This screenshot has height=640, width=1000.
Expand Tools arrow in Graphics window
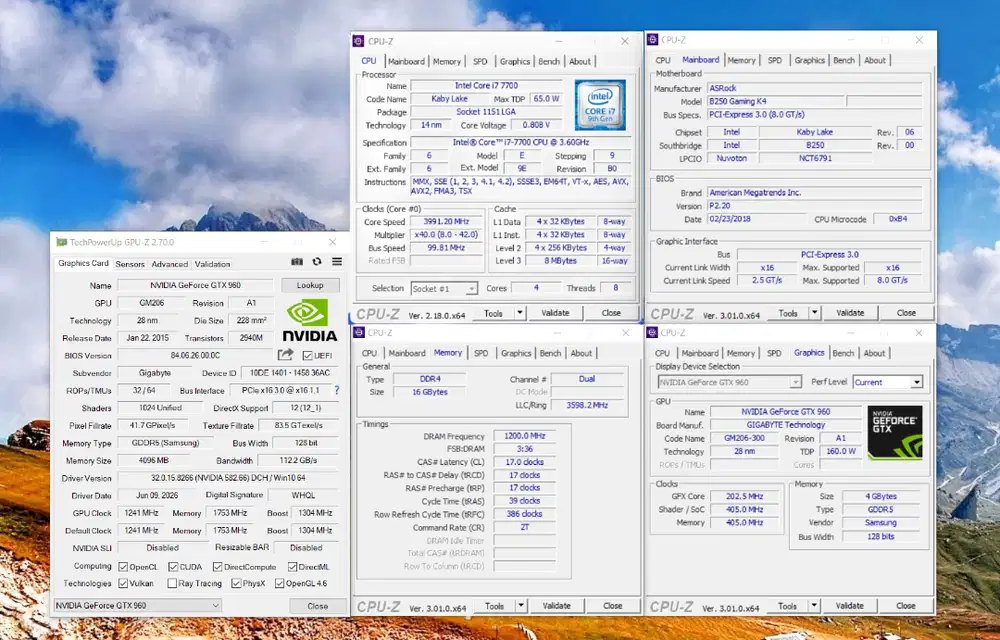click(814, 606)
